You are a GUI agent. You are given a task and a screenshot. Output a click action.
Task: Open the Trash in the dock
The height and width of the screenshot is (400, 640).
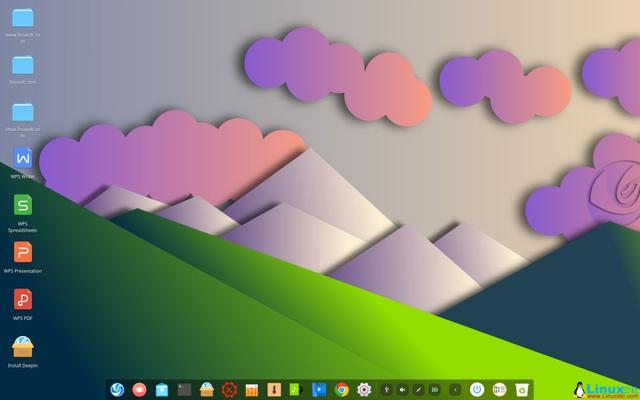tap(522, 390)
